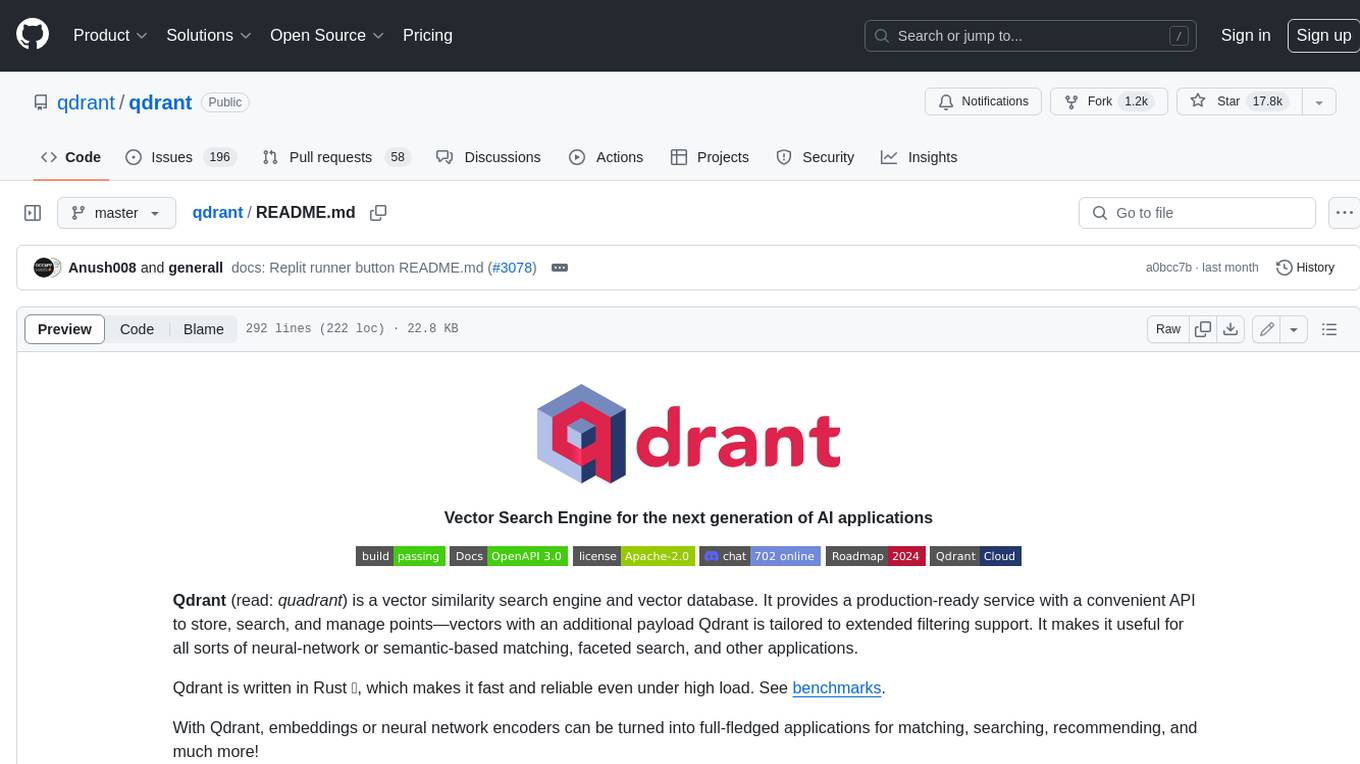Open more file actions ellipsis menu
1360x764 pixels.
click(x=1344, y=213)
